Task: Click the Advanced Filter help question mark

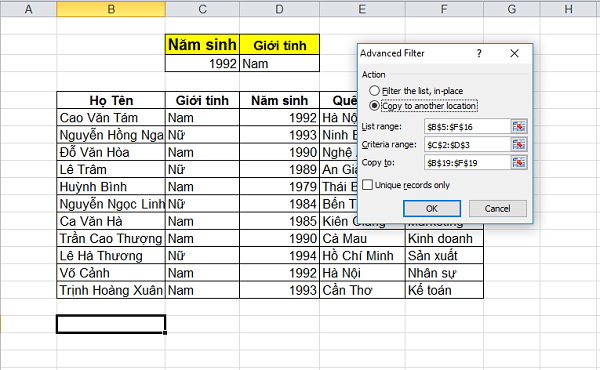Action: point(479,53)
